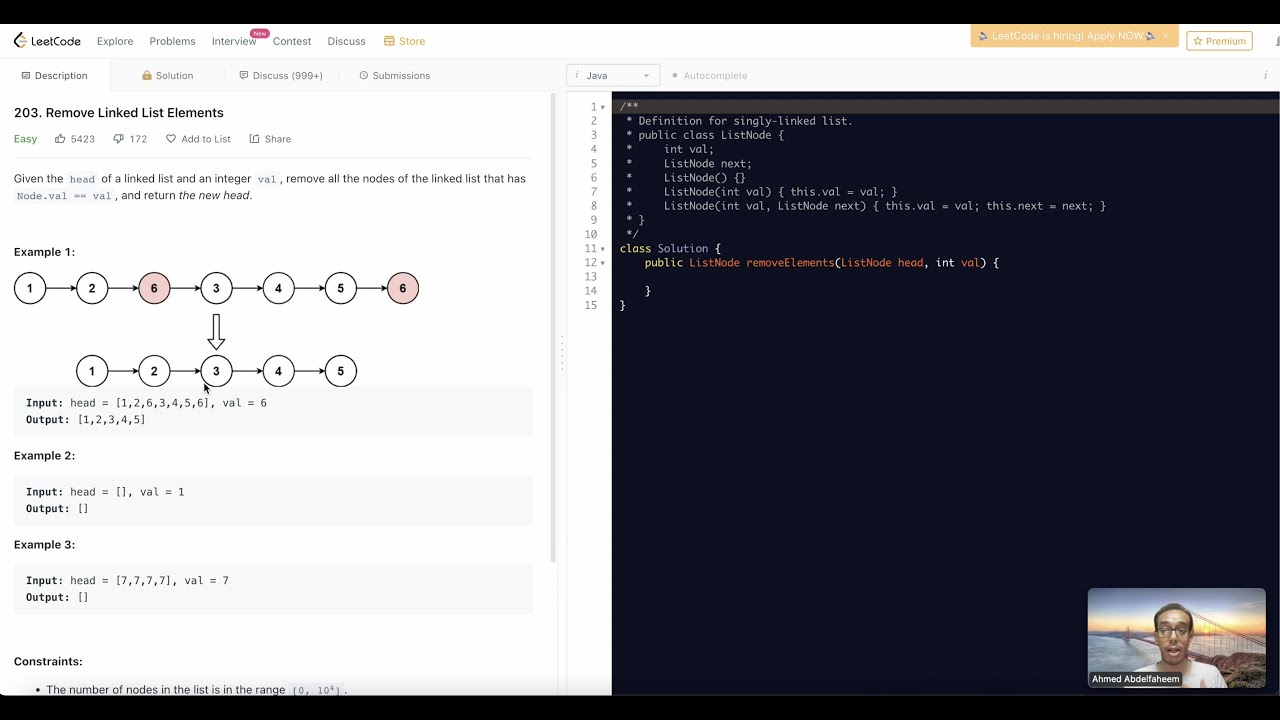The width and height of the screenshot is (1280, 720).
Task: Click the "class Solution {" code line
Action: click(670, 249)
